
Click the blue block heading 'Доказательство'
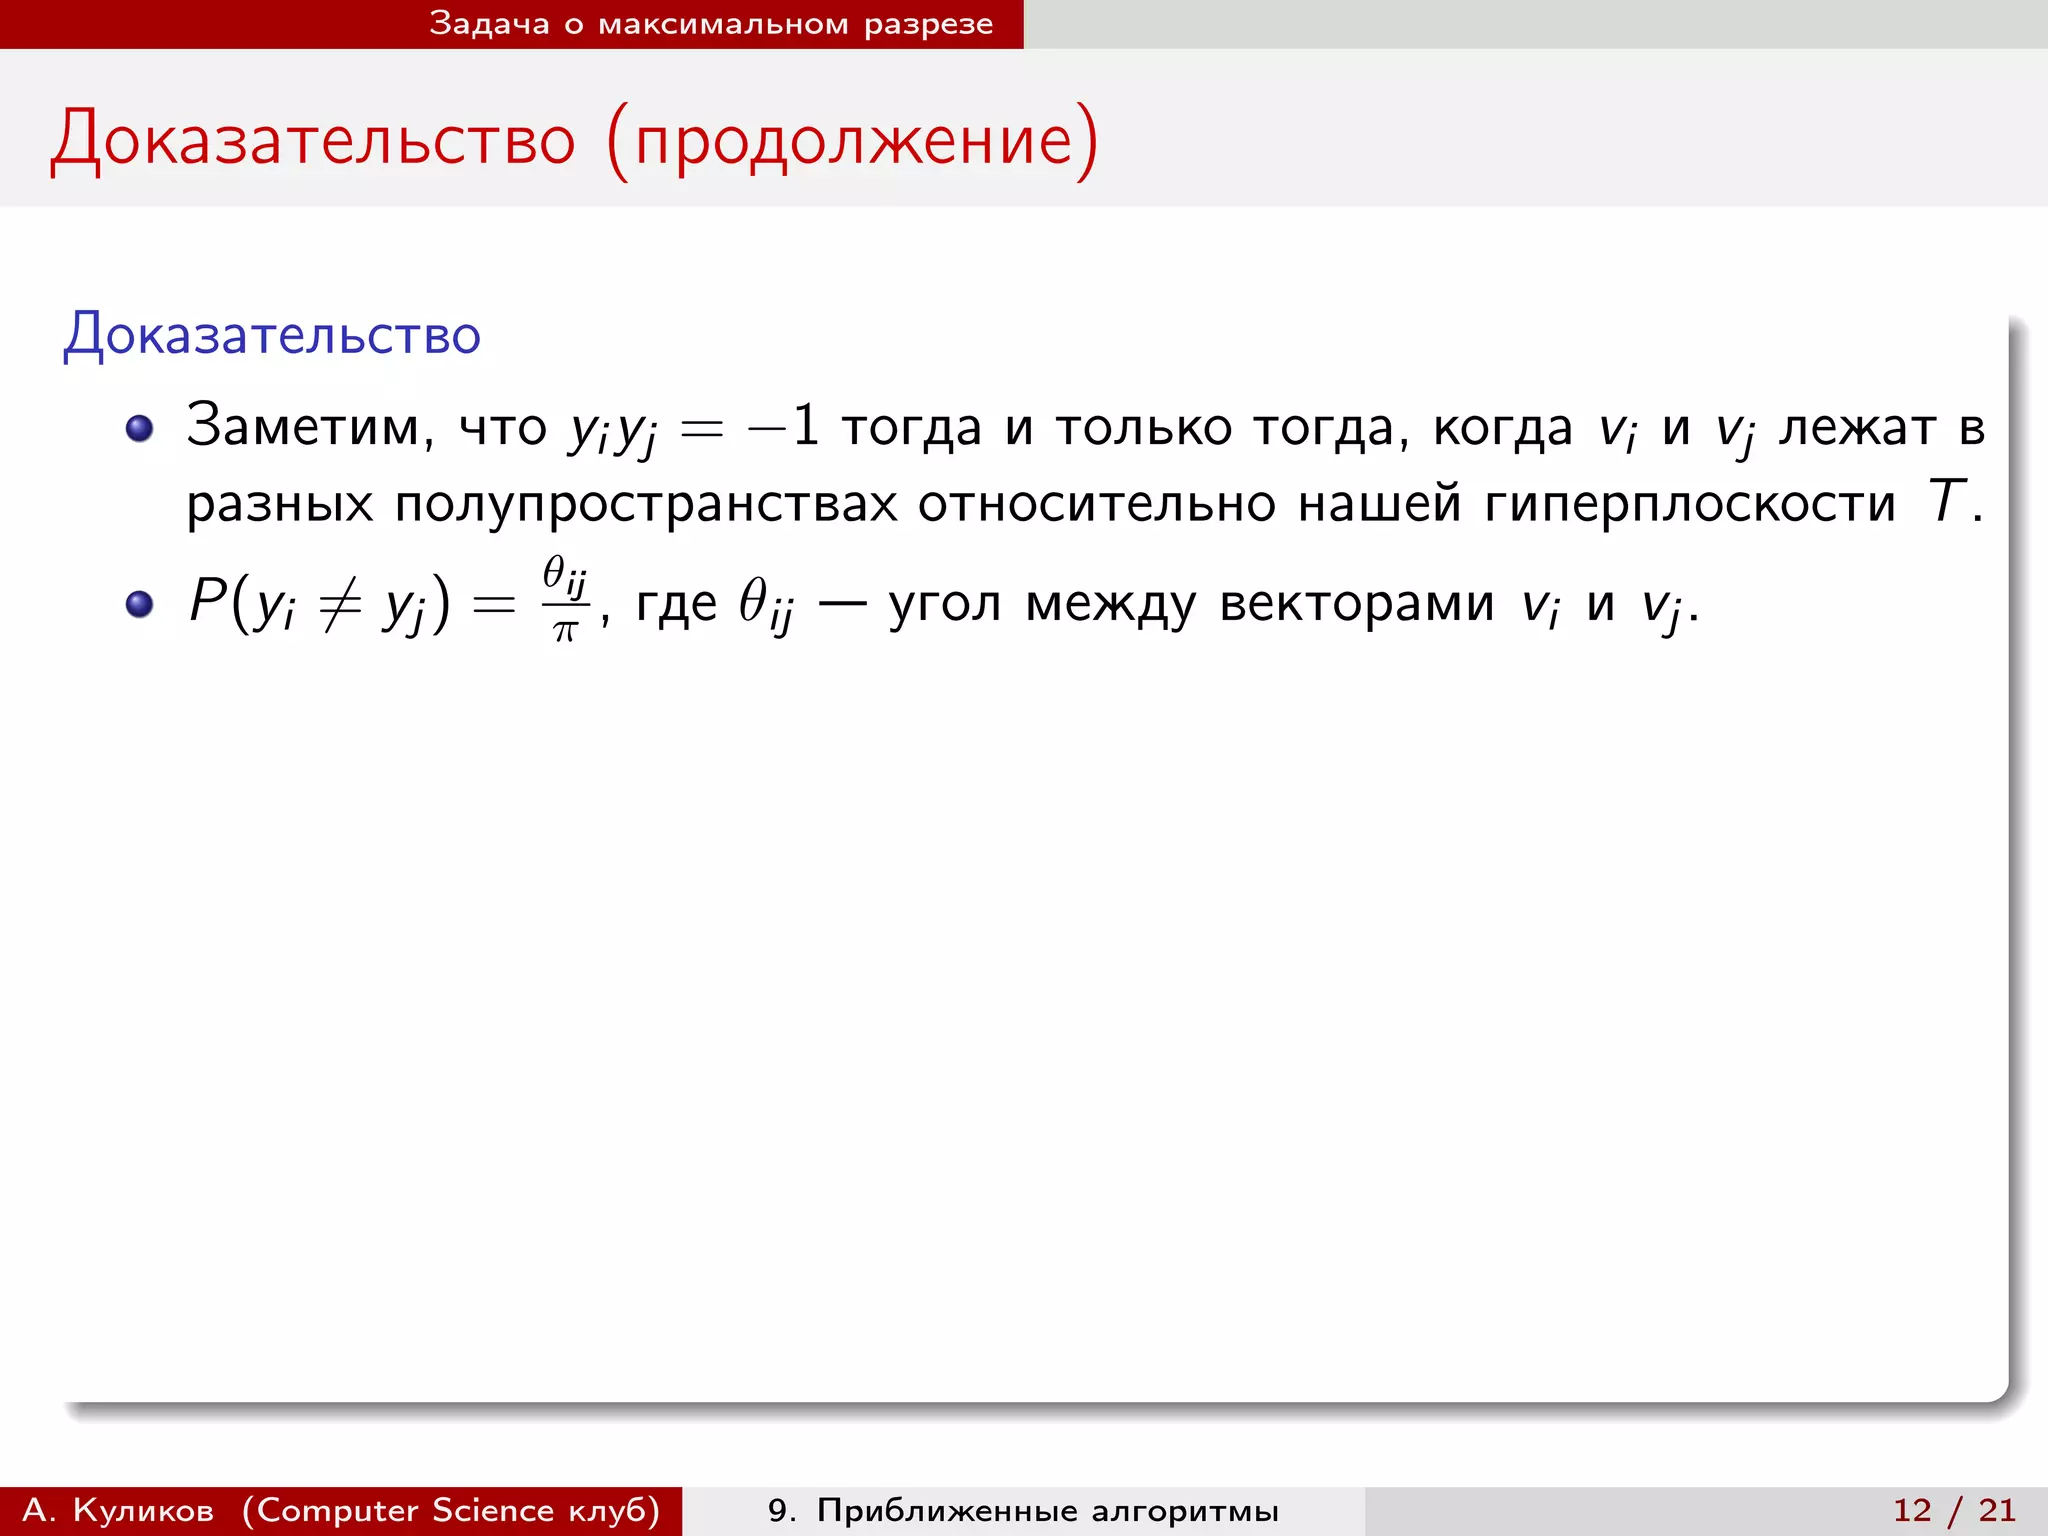point(272,334)
